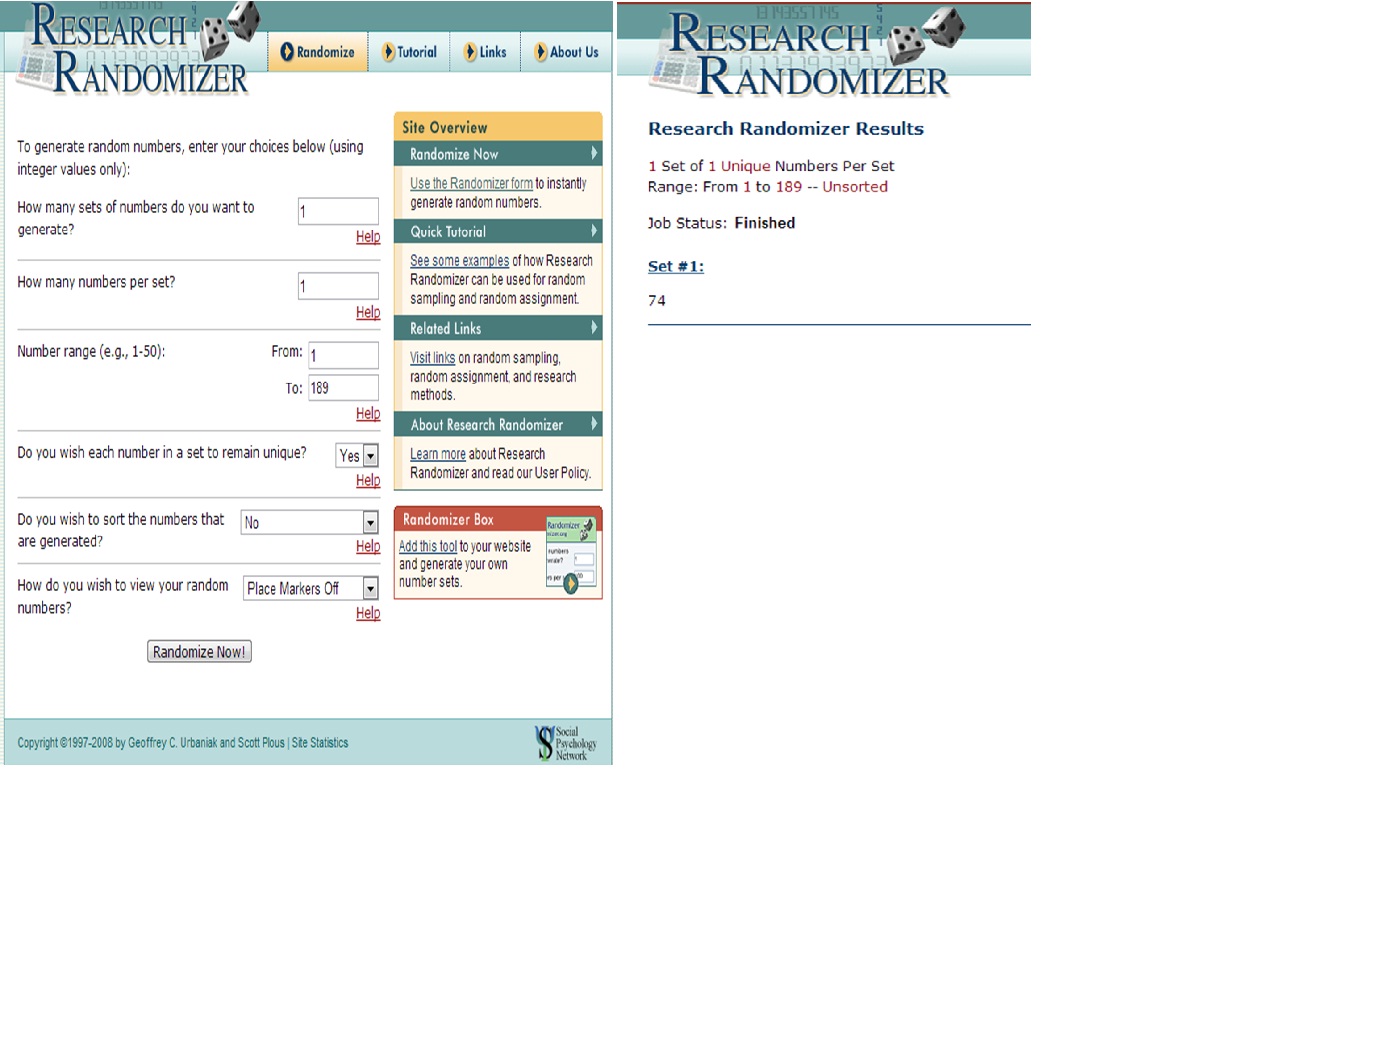Expand the Randomize Now section header
The width and height of the screenshot is (1373, 1062).
498,154
